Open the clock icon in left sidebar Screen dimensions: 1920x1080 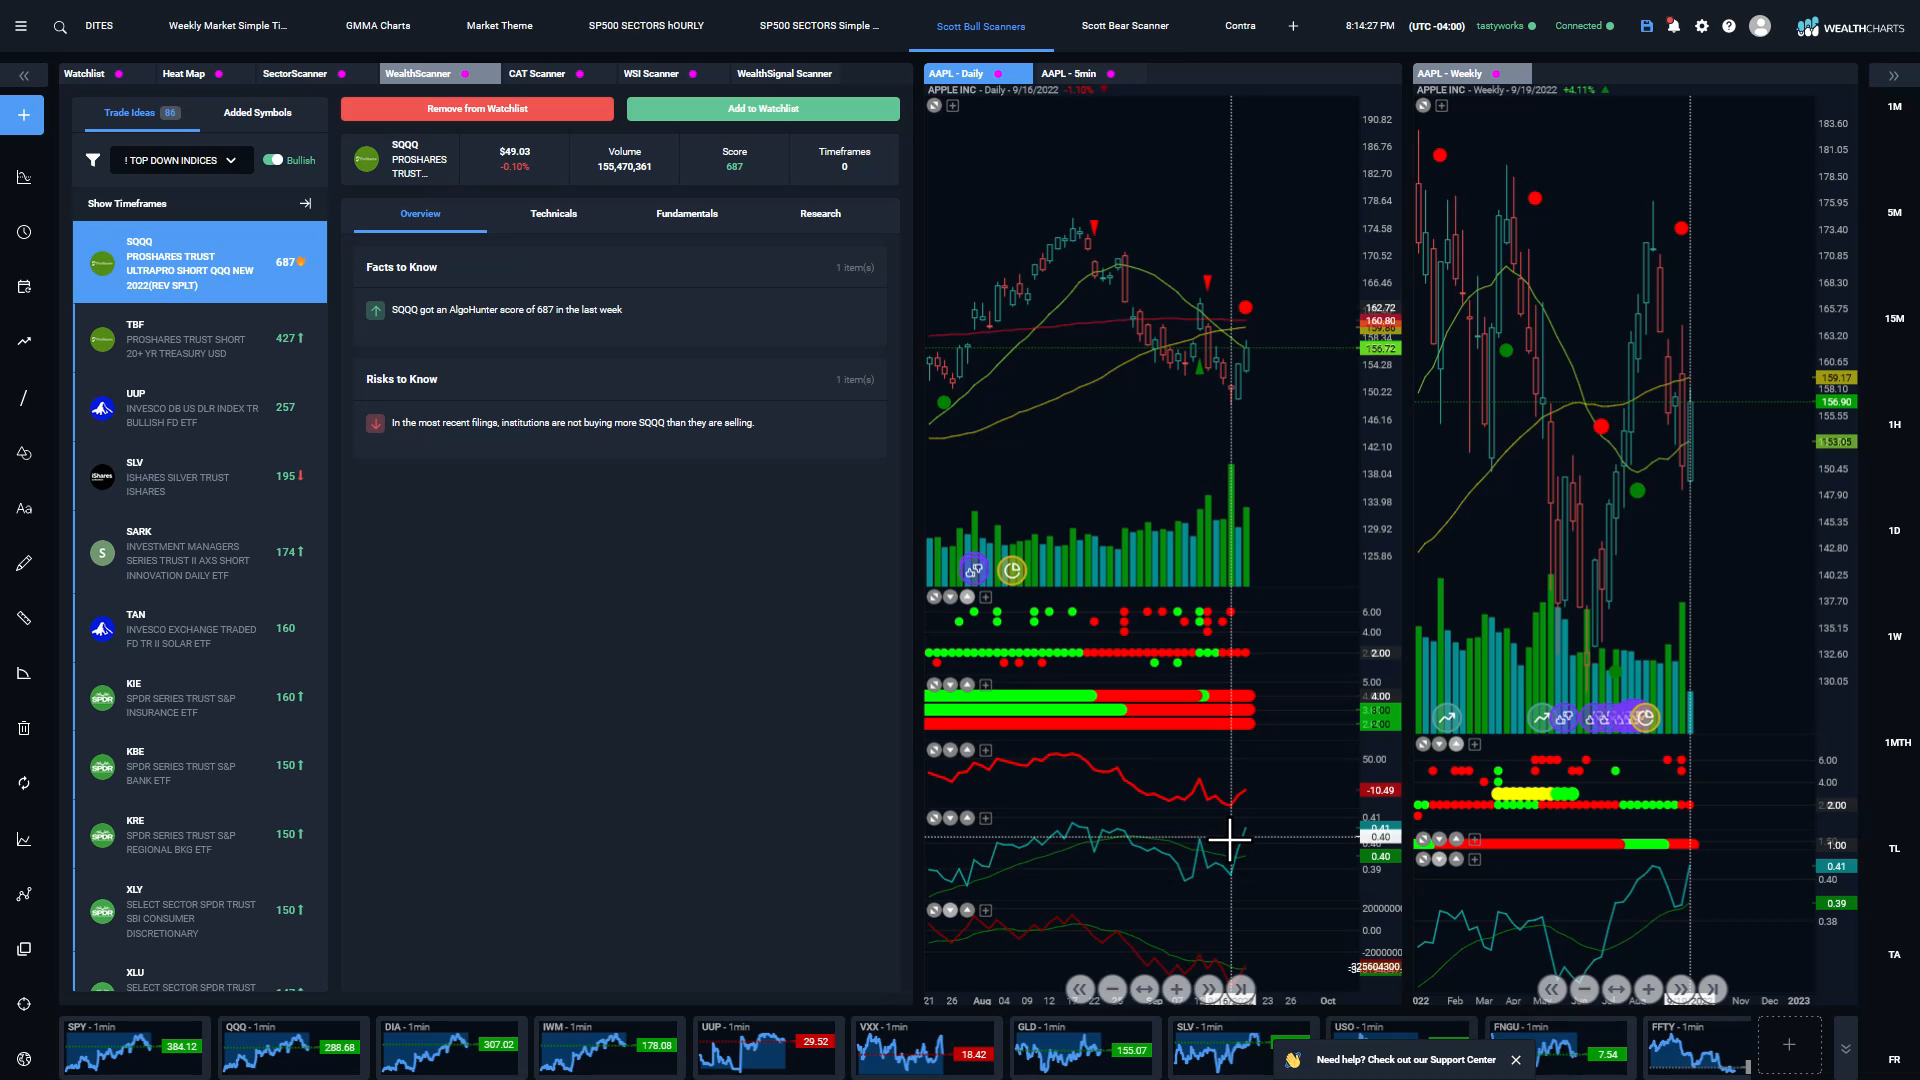tap(24, 232)
